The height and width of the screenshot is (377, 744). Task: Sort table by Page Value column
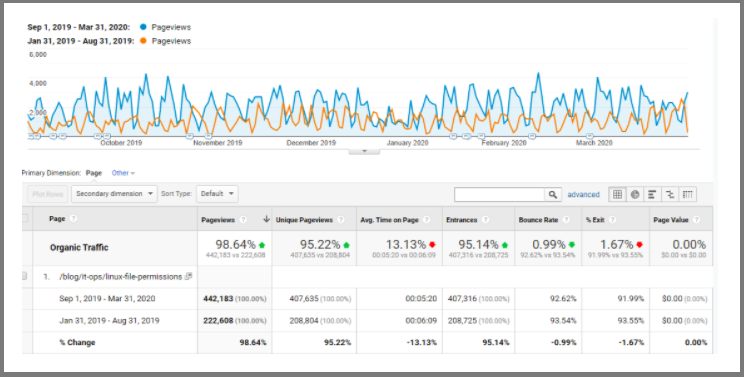click(671, 220)
